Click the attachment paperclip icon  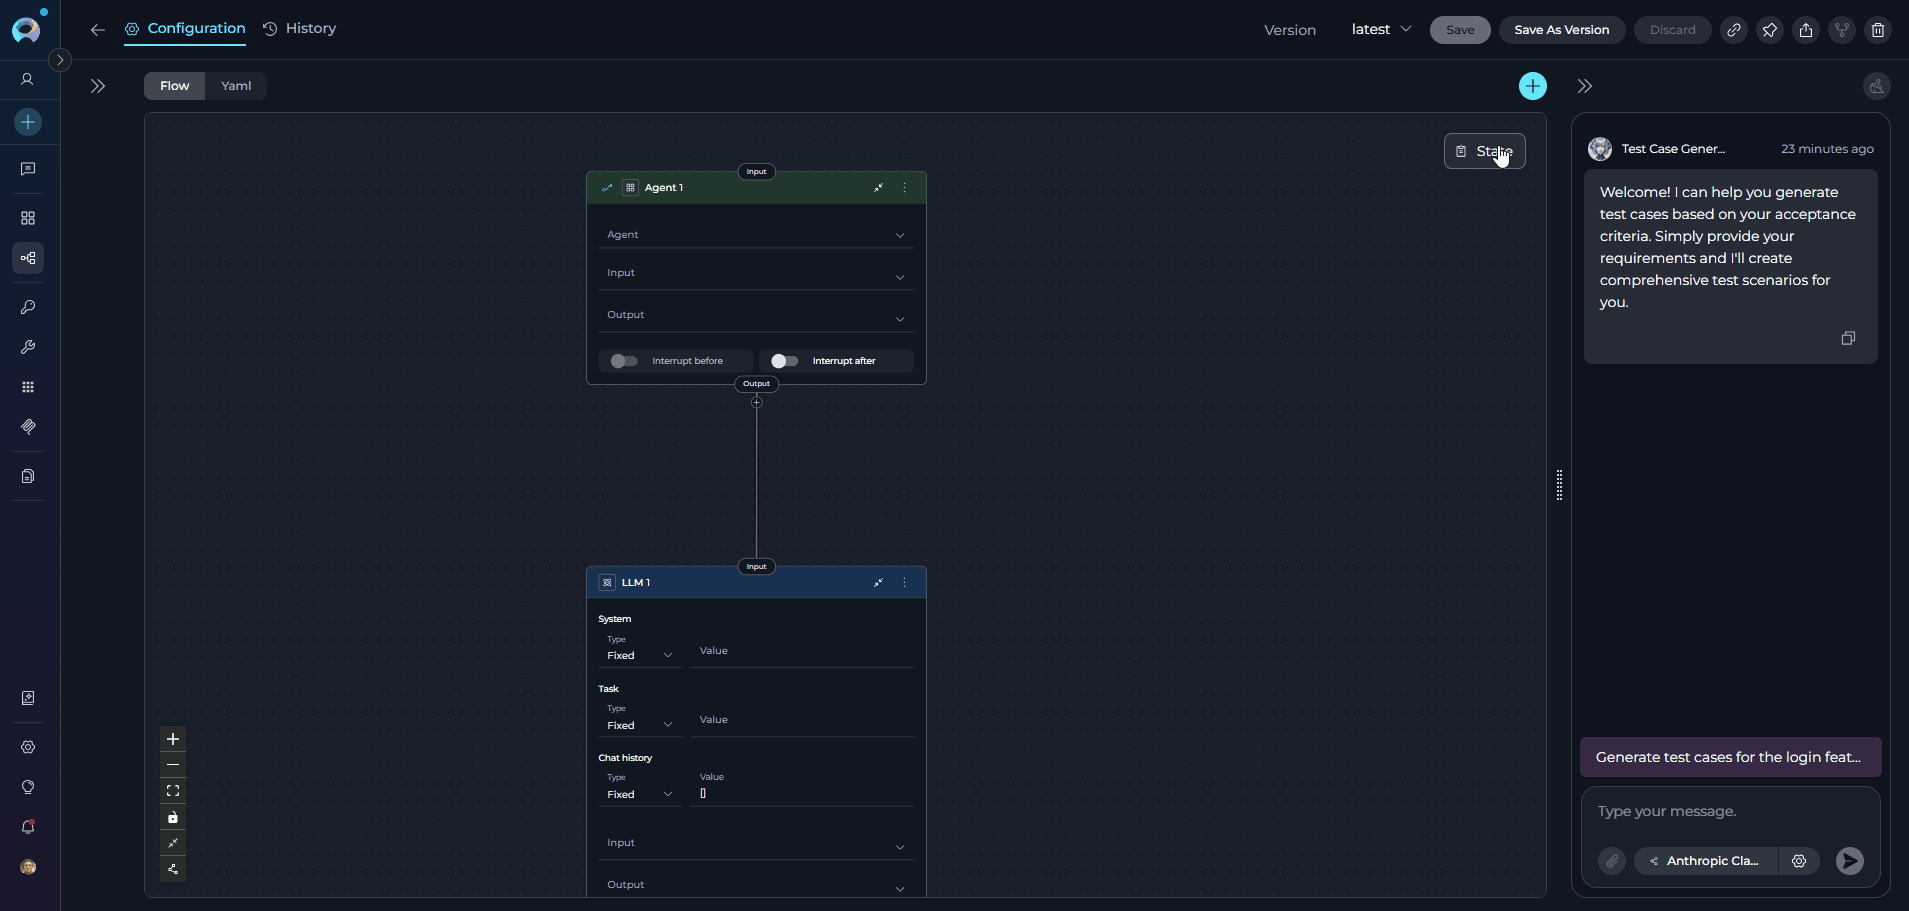click(x=1611, y=861)
